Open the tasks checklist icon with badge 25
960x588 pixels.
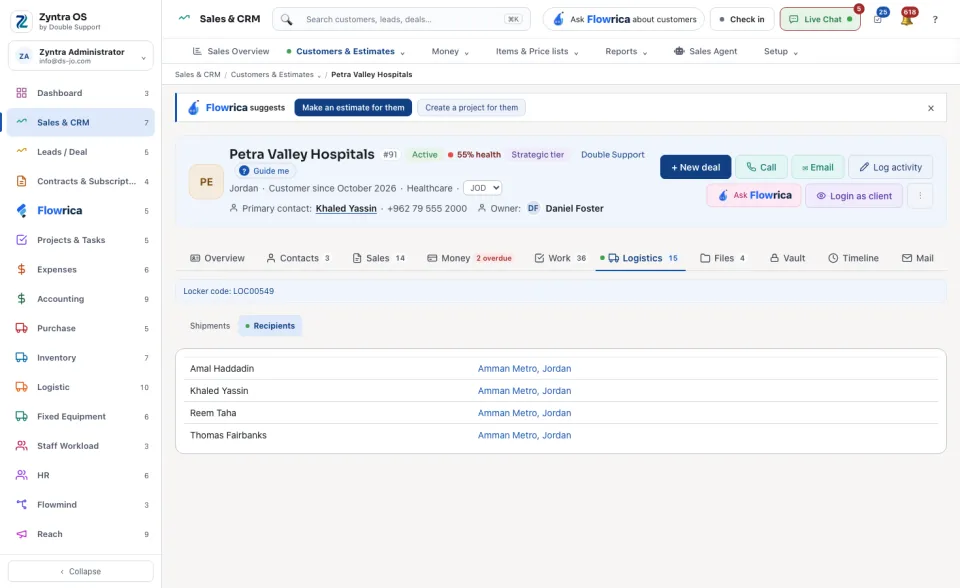[878, 20]
